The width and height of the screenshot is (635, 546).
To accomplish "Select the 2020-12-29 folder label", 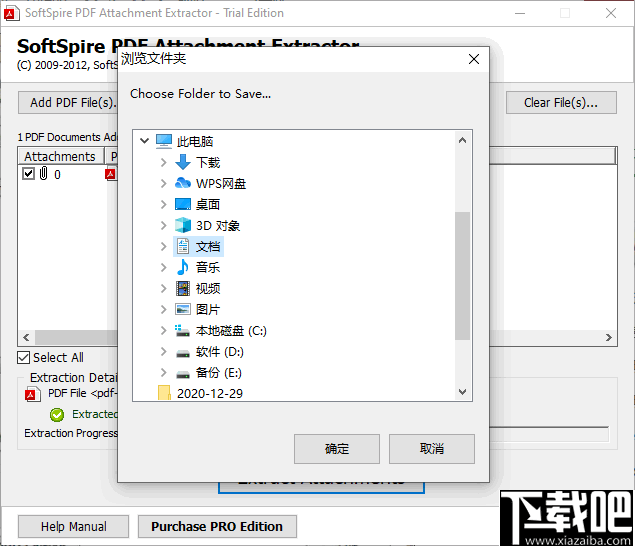I will [x=210, y=393].
